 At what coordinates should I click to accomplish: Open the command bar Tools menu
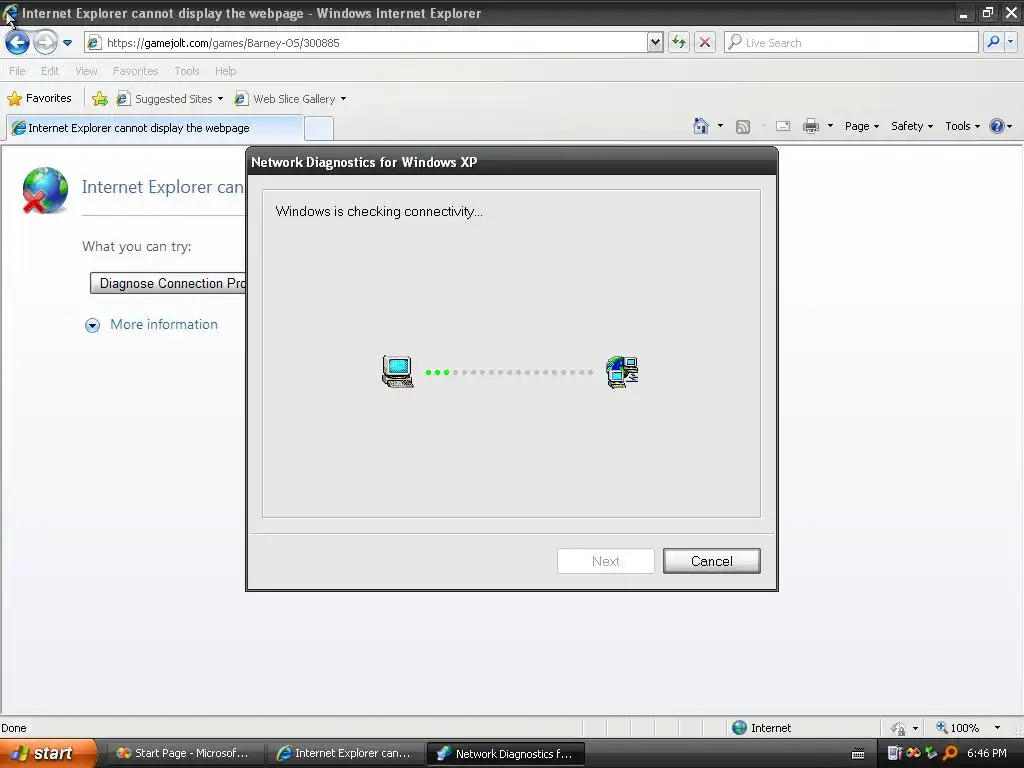[x=963, y=126]
